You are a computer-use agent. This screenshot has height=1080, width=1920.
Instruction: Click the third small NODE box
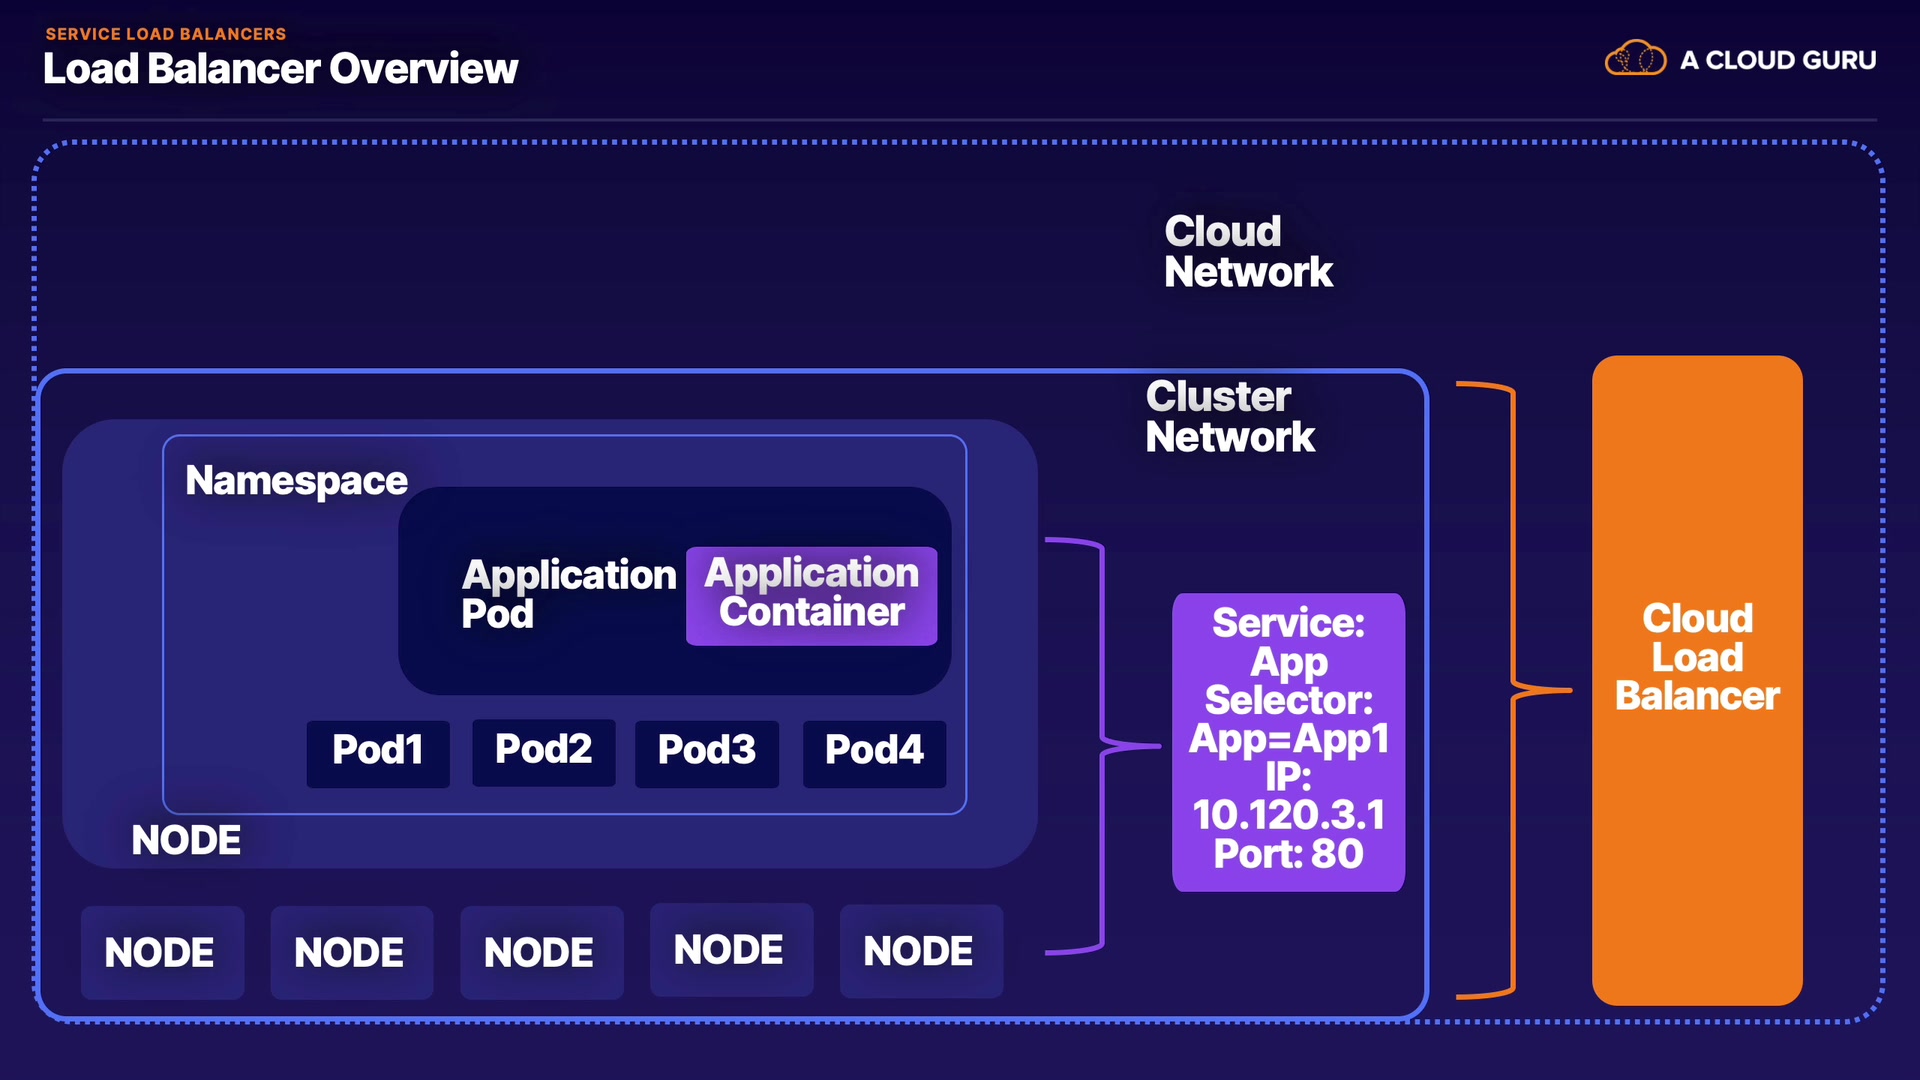pyautogui.click(x=540, y=952)
